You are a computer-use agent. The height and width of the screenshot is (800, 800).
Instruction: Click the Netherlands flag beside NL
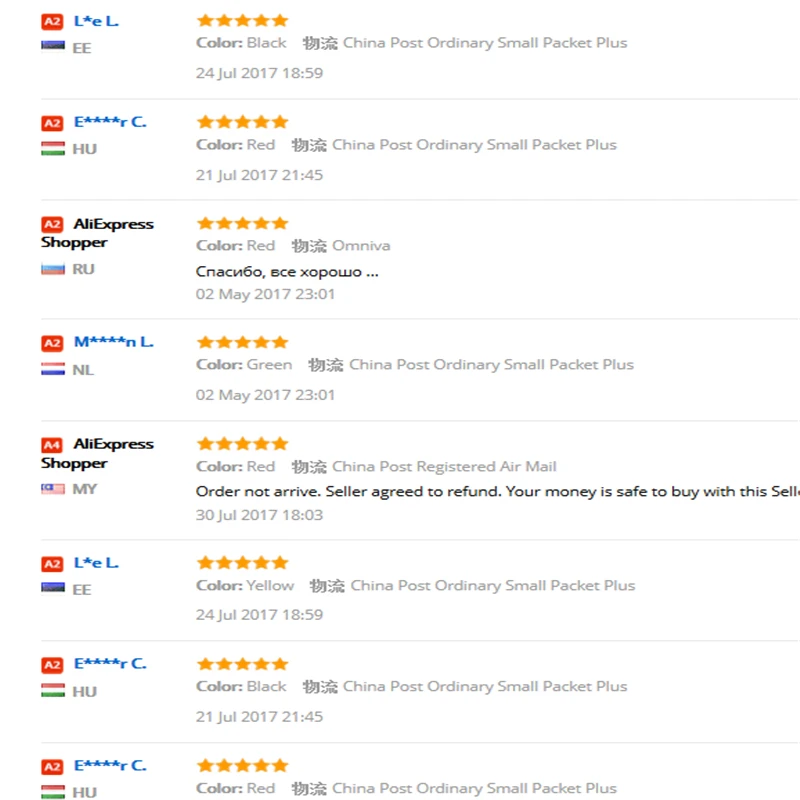point(53,369)
